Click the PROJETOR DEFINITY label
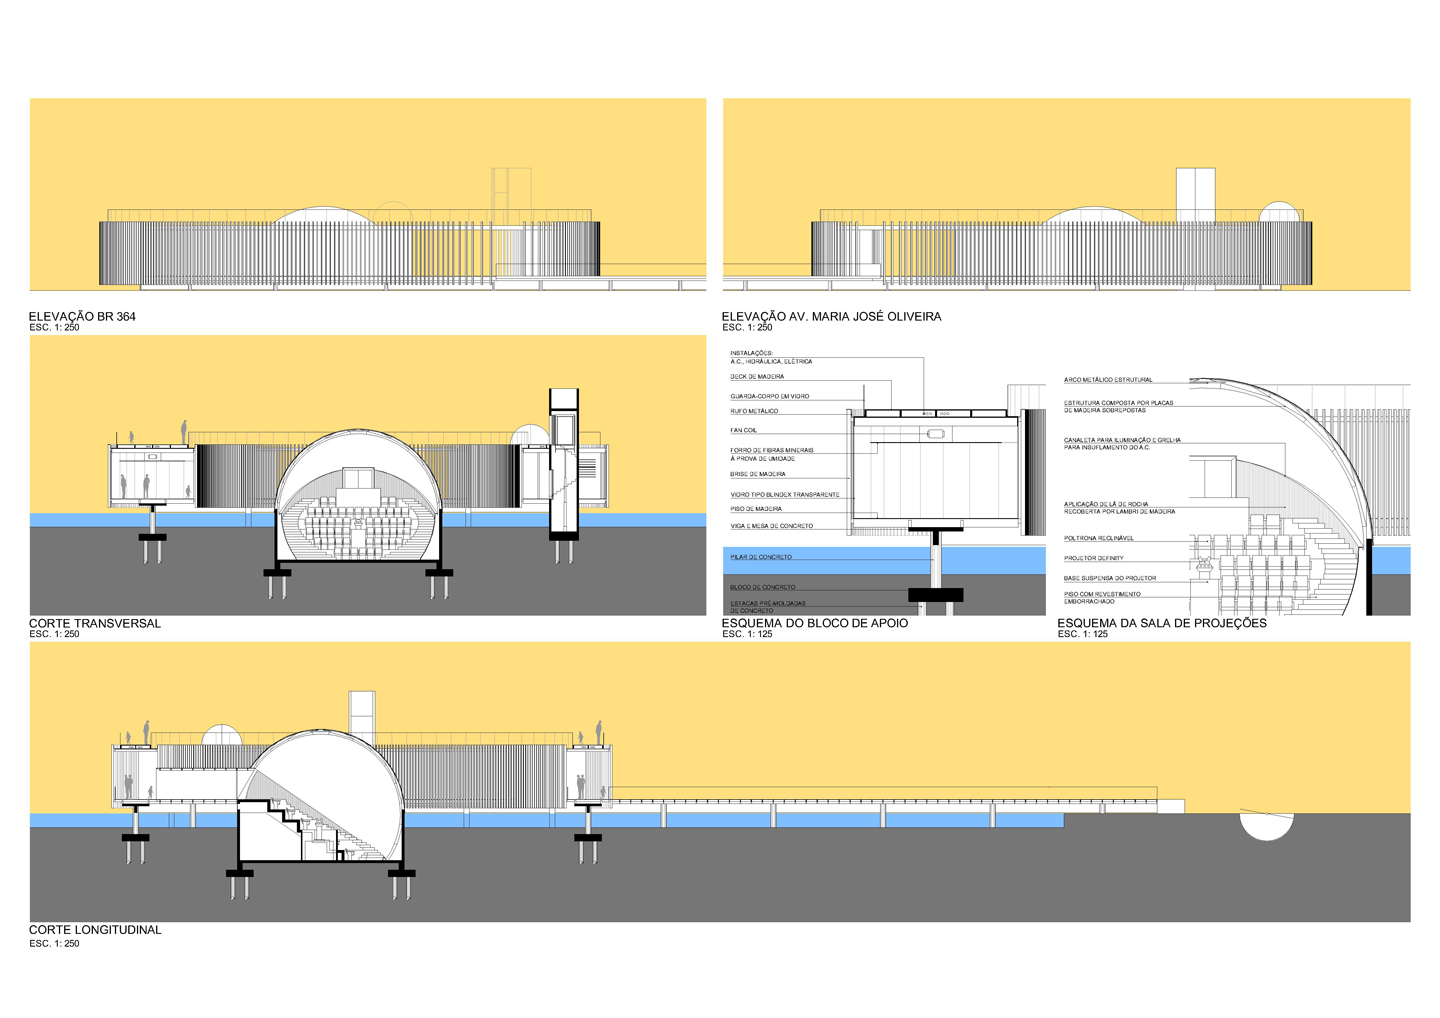The width and height of the screenshot is (1440, 1018). 1094,558
